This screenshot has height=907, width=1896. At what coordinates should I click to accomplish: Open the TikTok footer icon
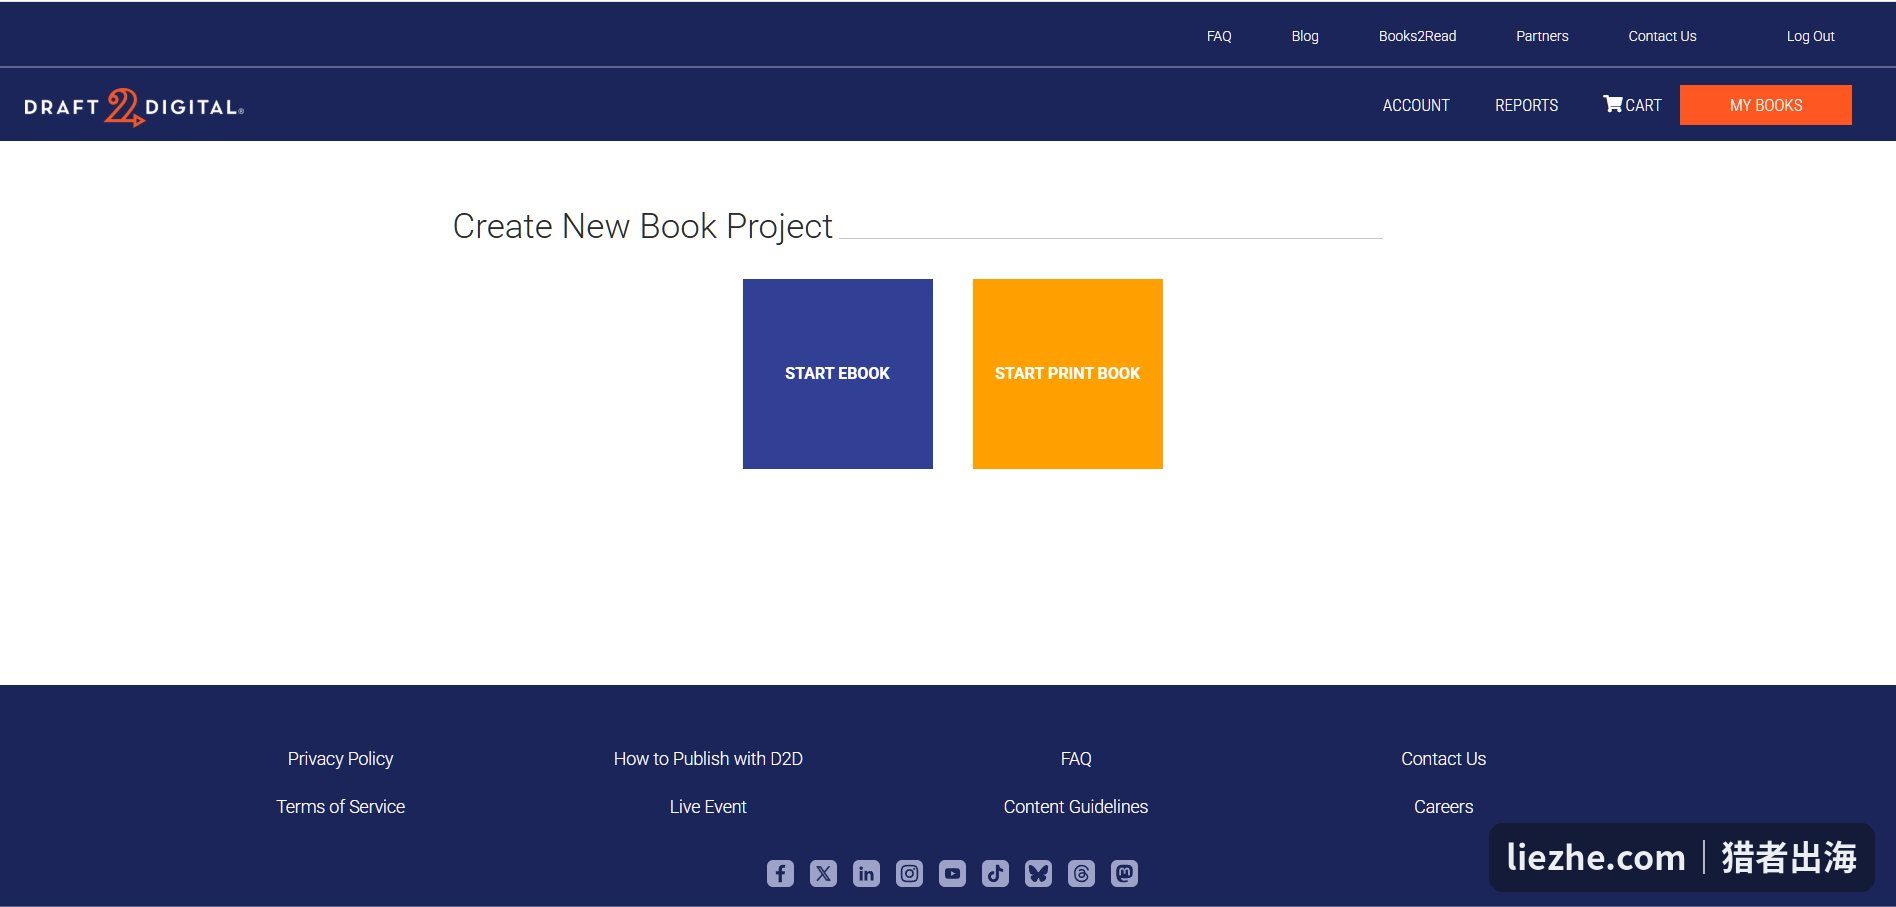[x=995, y=873]
